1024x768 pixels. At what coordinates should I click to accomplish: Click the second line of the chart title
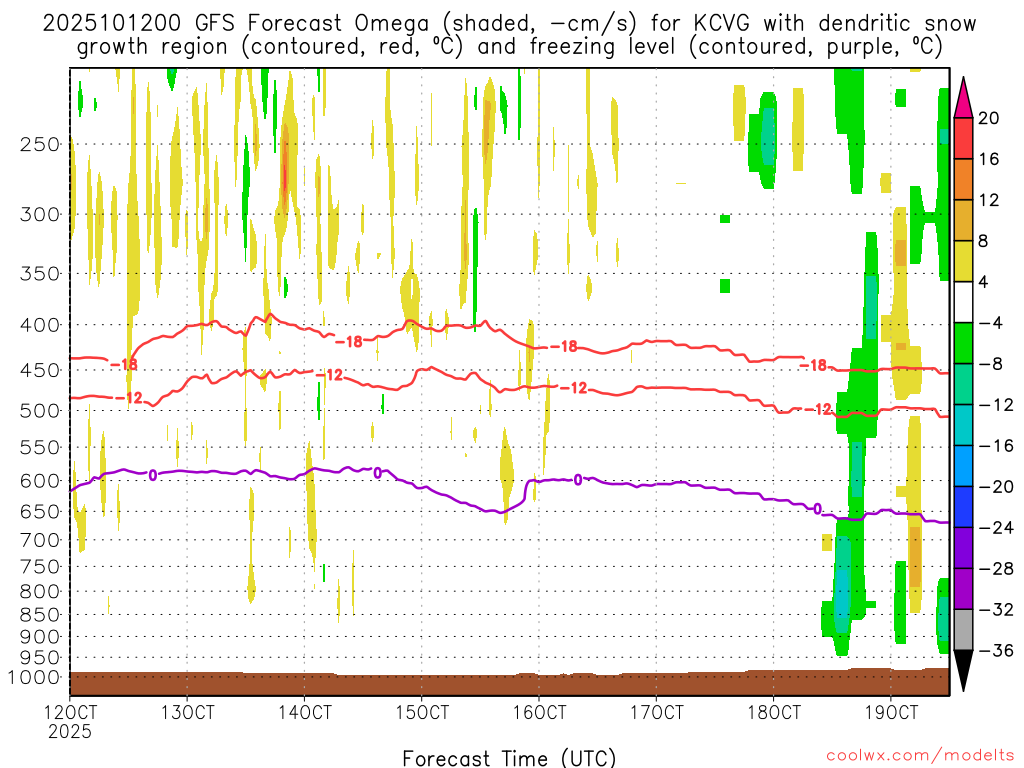(x=509, y=47)
